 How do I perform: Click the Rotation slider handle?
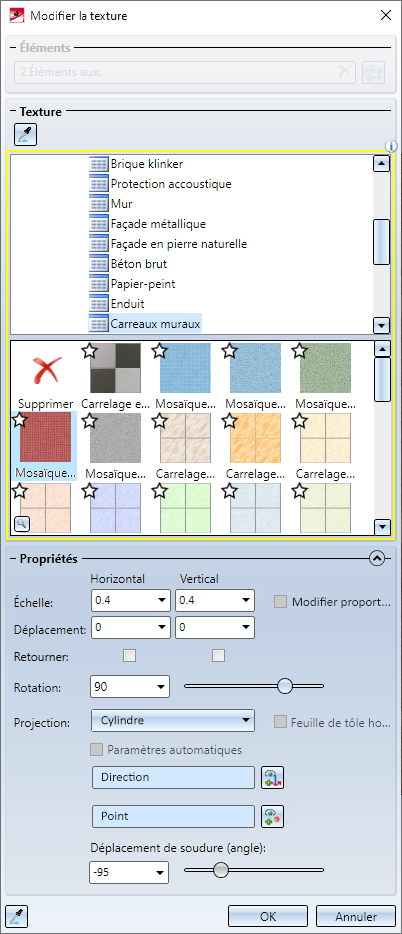click(286, 686)
